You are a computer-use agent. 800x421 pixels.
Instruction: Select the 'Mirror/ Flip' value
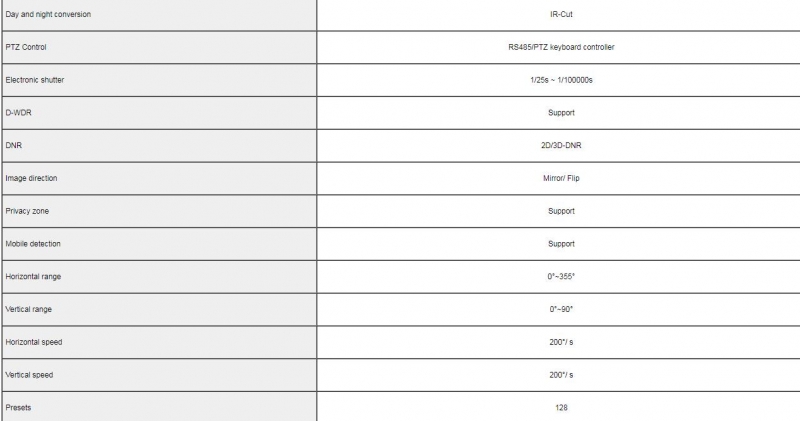click(561, 178)
